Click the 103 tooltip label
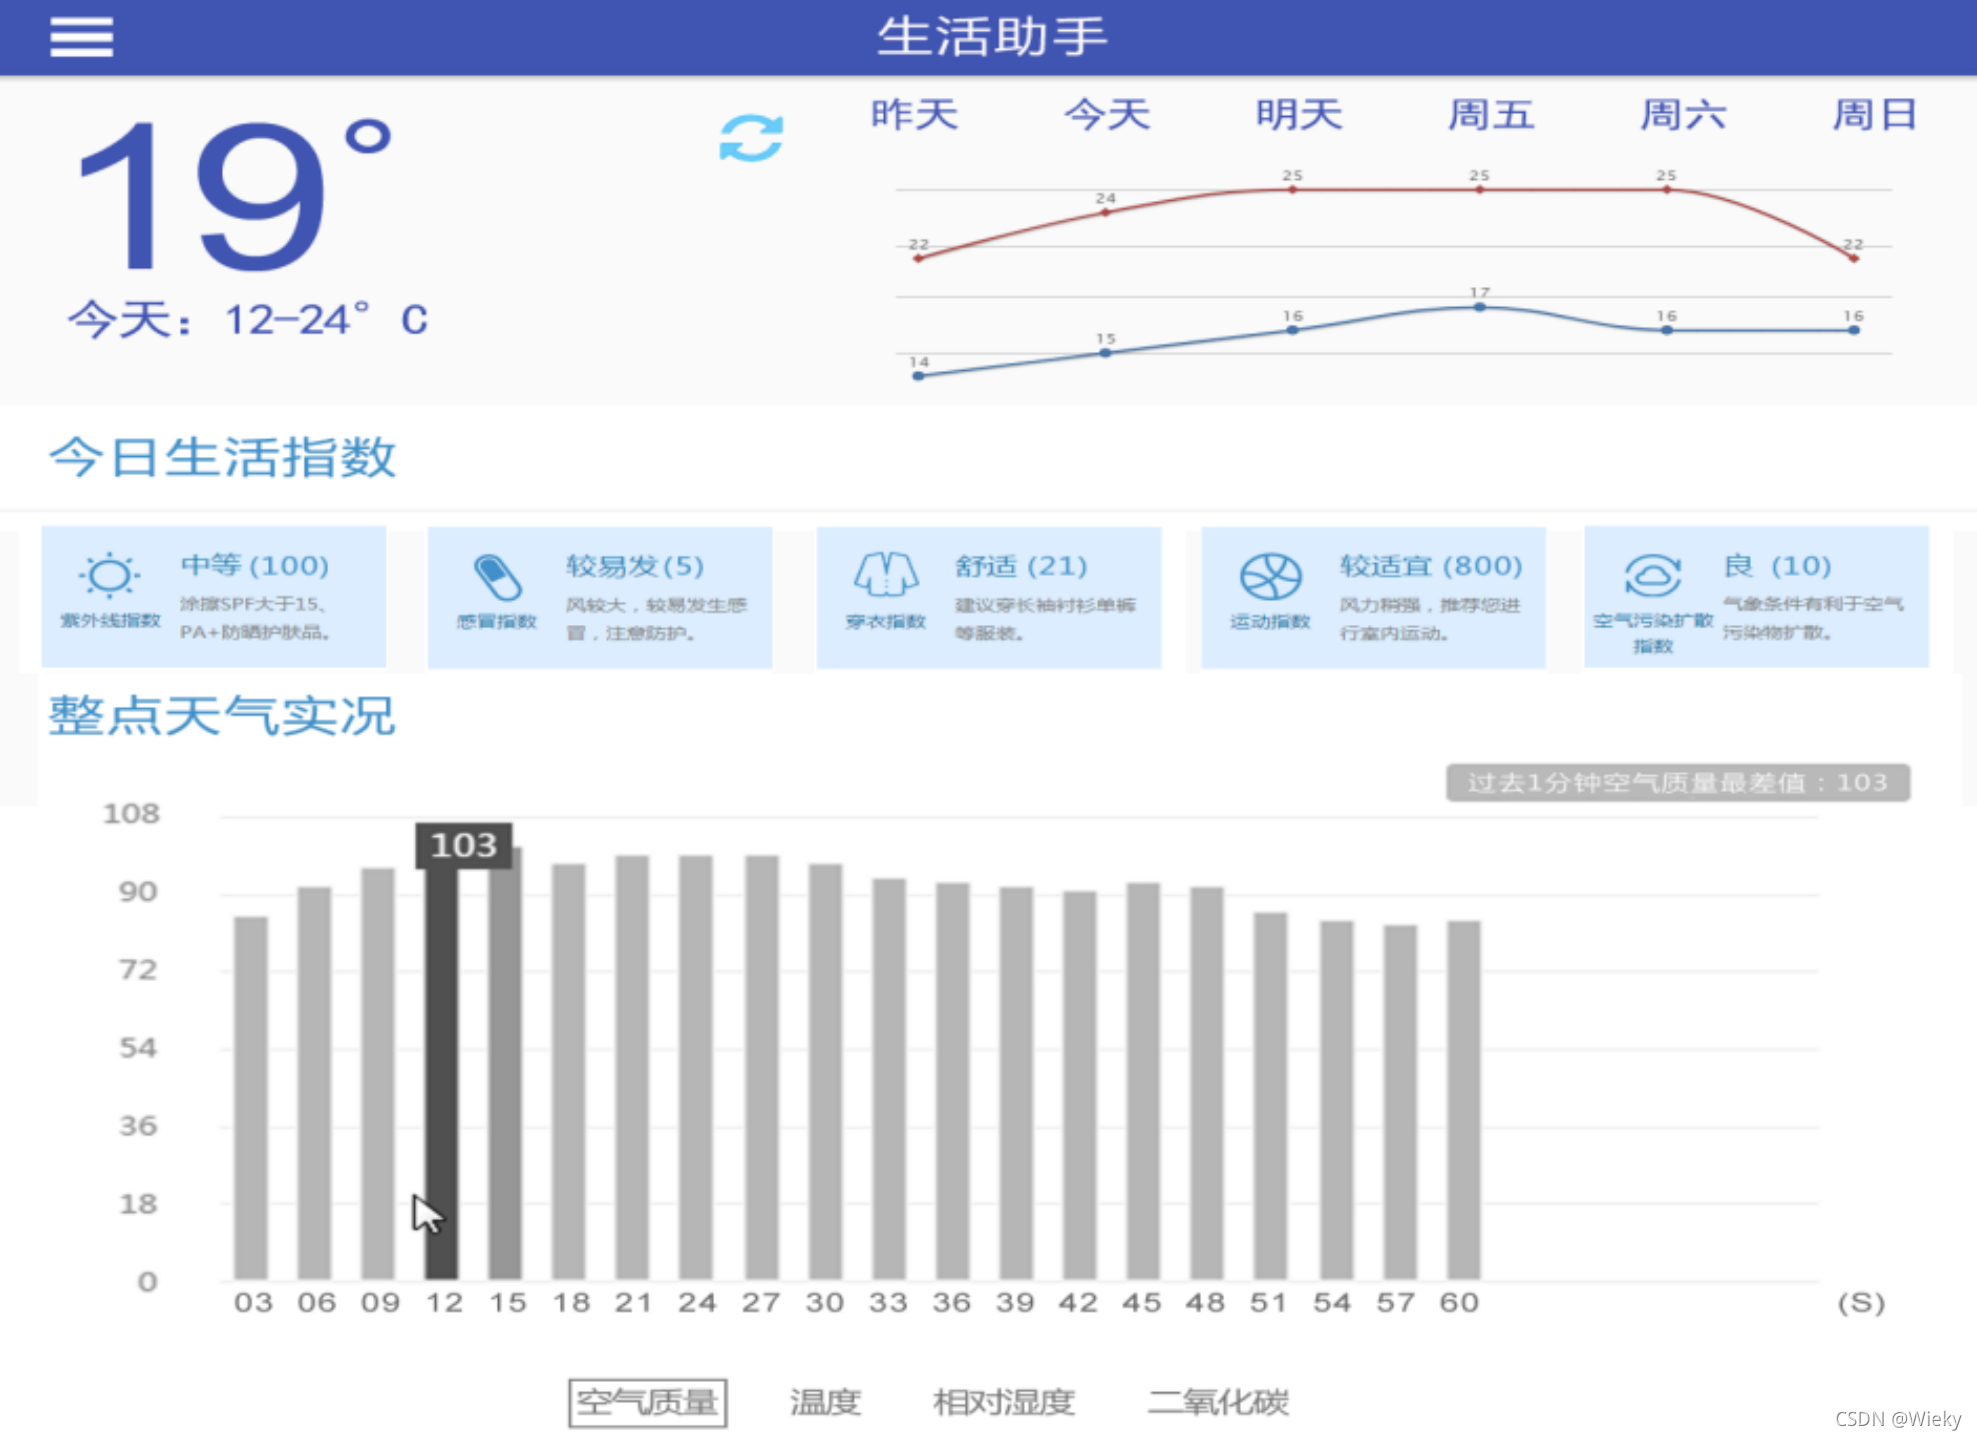Image resolution: width=1977 pixels, height=1440 pixels. (x=464, y=846)
